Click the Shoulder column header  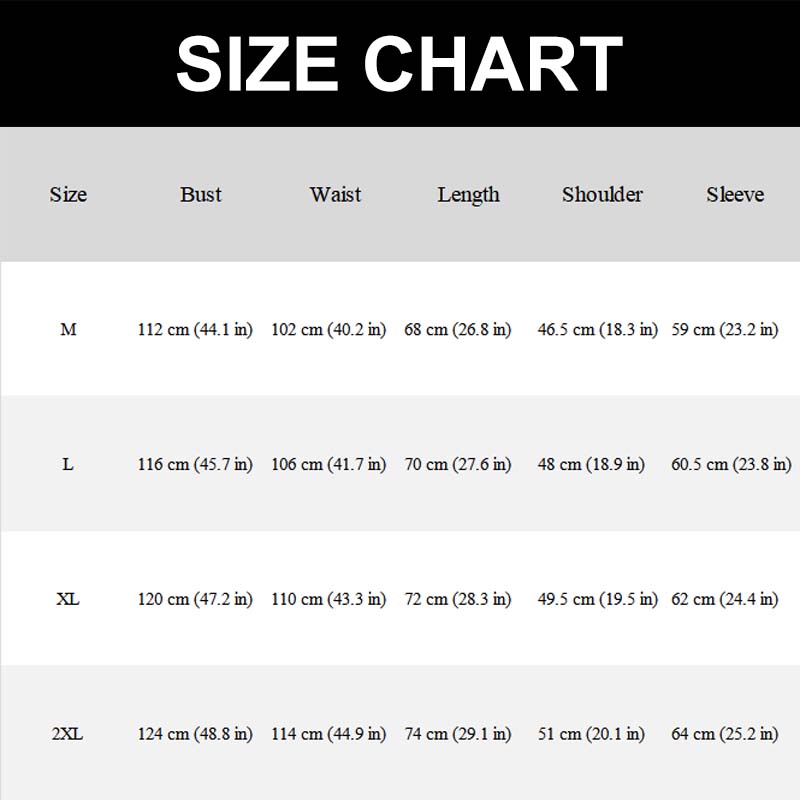602,195
